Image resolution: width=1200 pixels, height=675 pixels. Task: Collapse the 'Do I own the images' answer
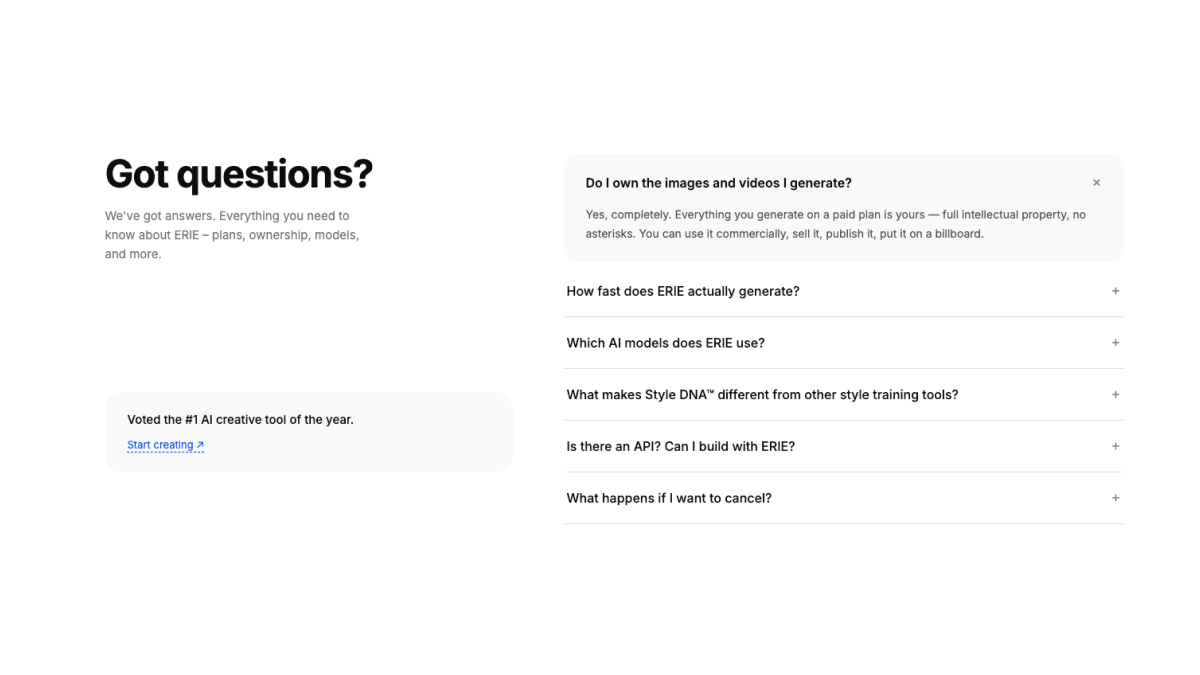(1096, 182)
